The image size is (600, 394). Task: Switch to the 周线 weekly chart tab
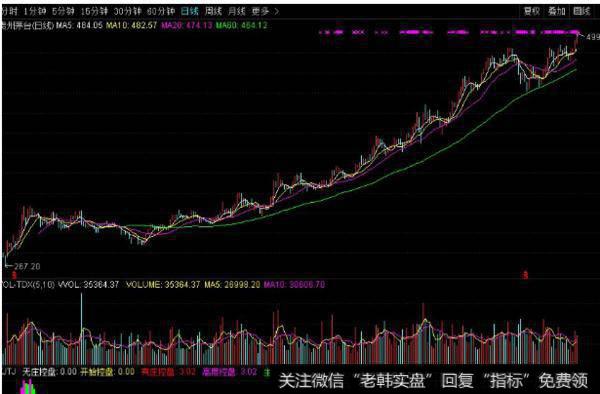(x=213, y=11)
